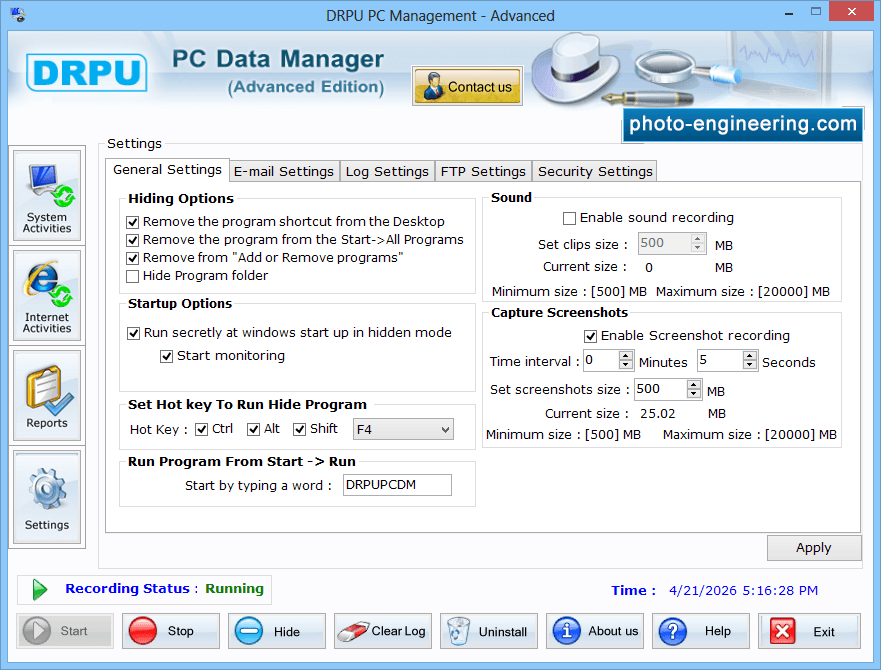Click the DRPU logo
The image size is (881, 670).
[x=87, y=73]
